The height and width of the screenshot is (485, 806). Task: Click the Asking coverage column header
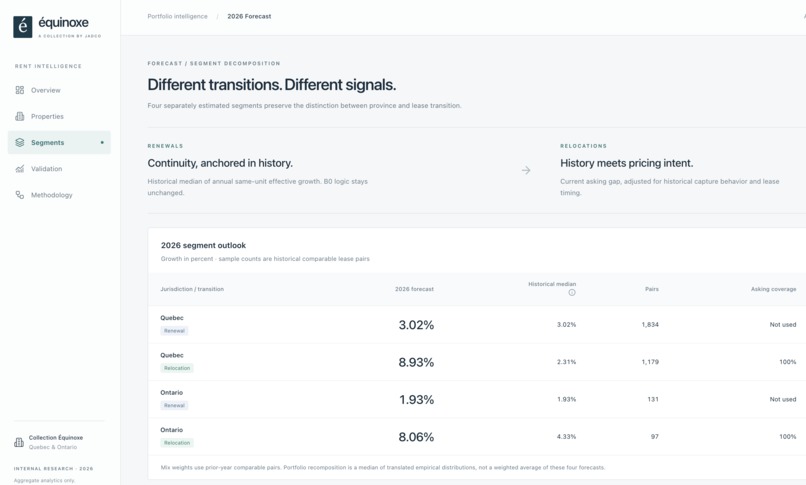773,289
